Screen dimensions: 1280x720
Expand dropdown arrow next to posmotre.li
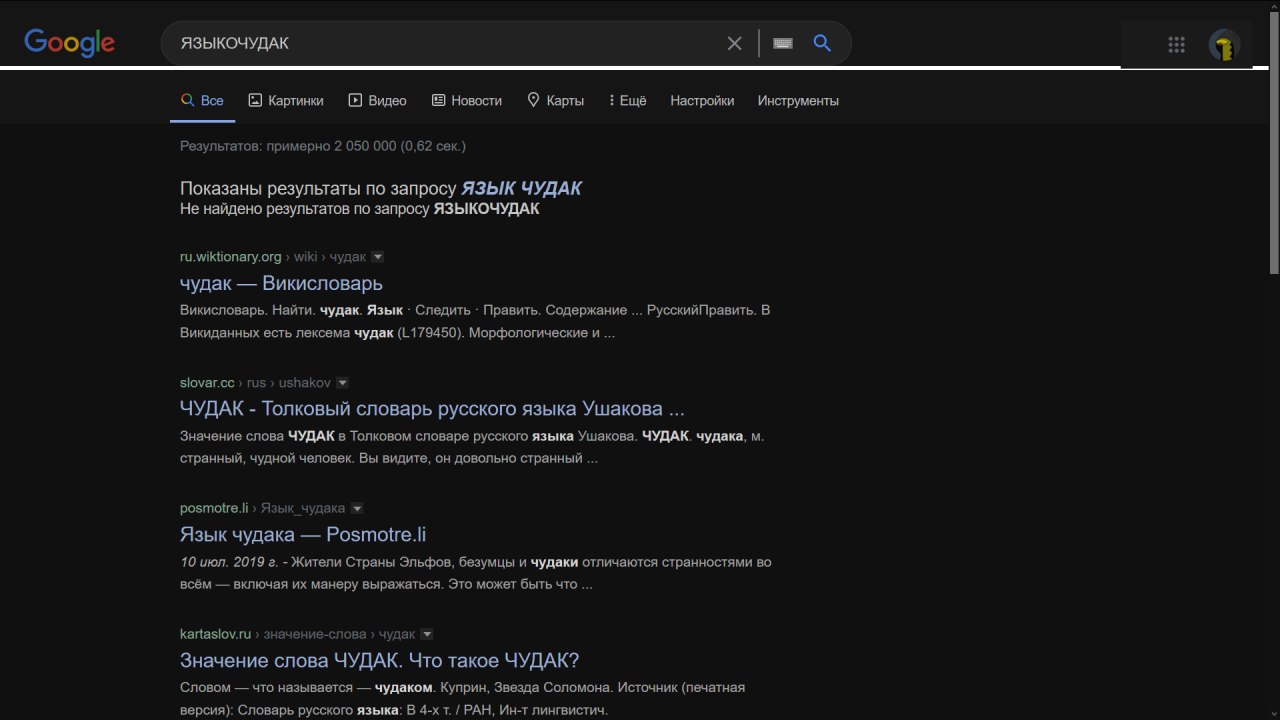357,509
